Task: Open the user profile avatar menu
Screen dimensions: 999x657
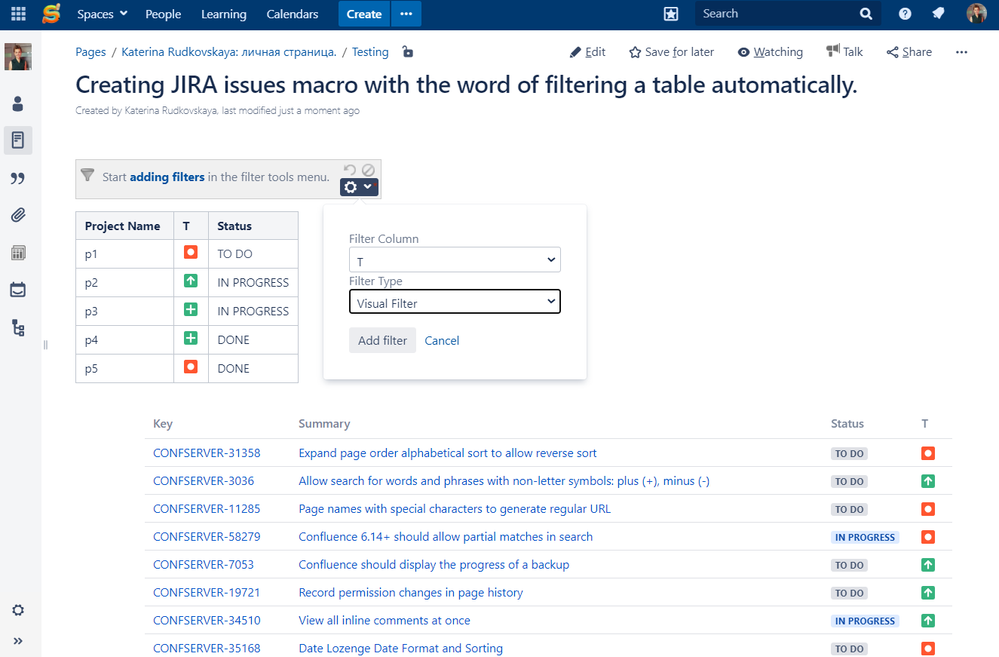Action: point(976,13)
